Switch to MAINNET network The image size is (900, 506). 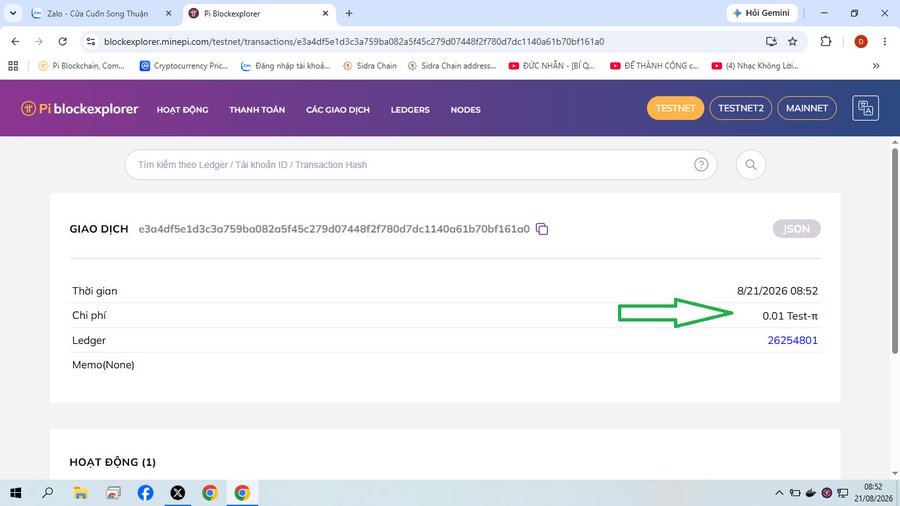pos(806,108)
